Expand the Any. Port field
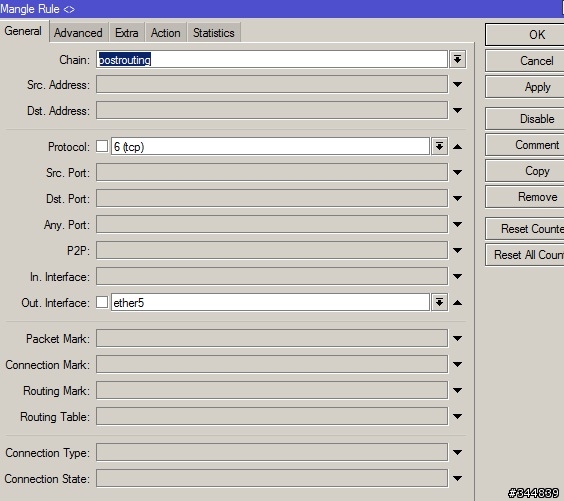 tap(457, 224)
